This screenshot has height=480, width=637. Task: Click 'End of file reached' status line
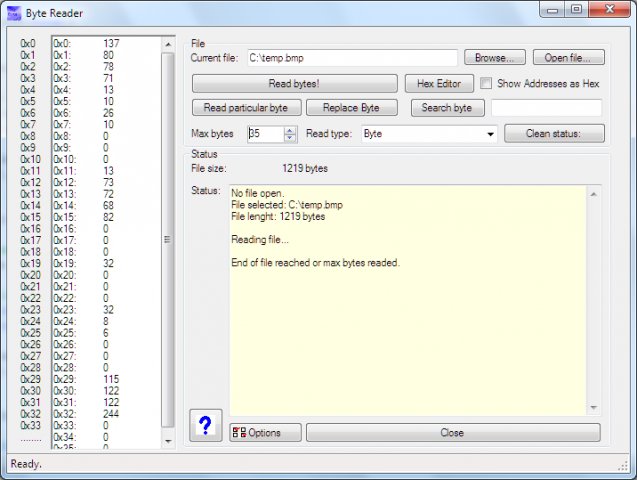(x=316, y=263)
